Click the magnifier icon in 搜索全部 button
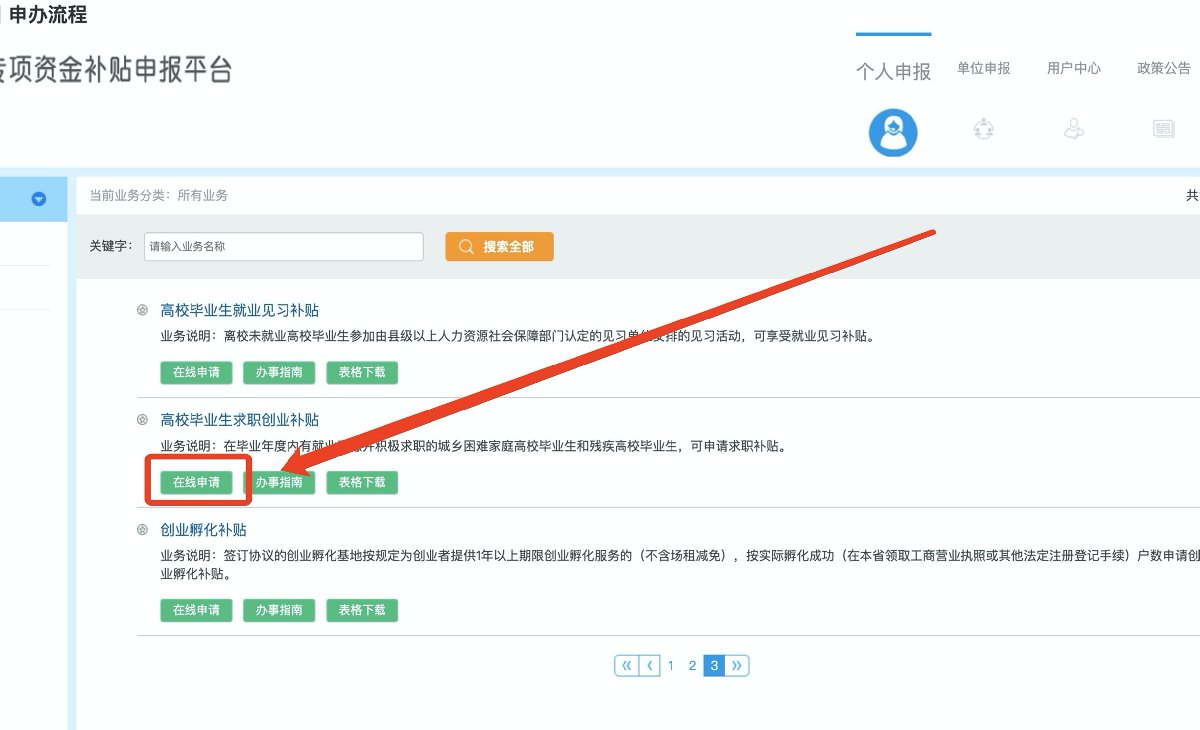1200x730 pixels. (x=466, y=247)
